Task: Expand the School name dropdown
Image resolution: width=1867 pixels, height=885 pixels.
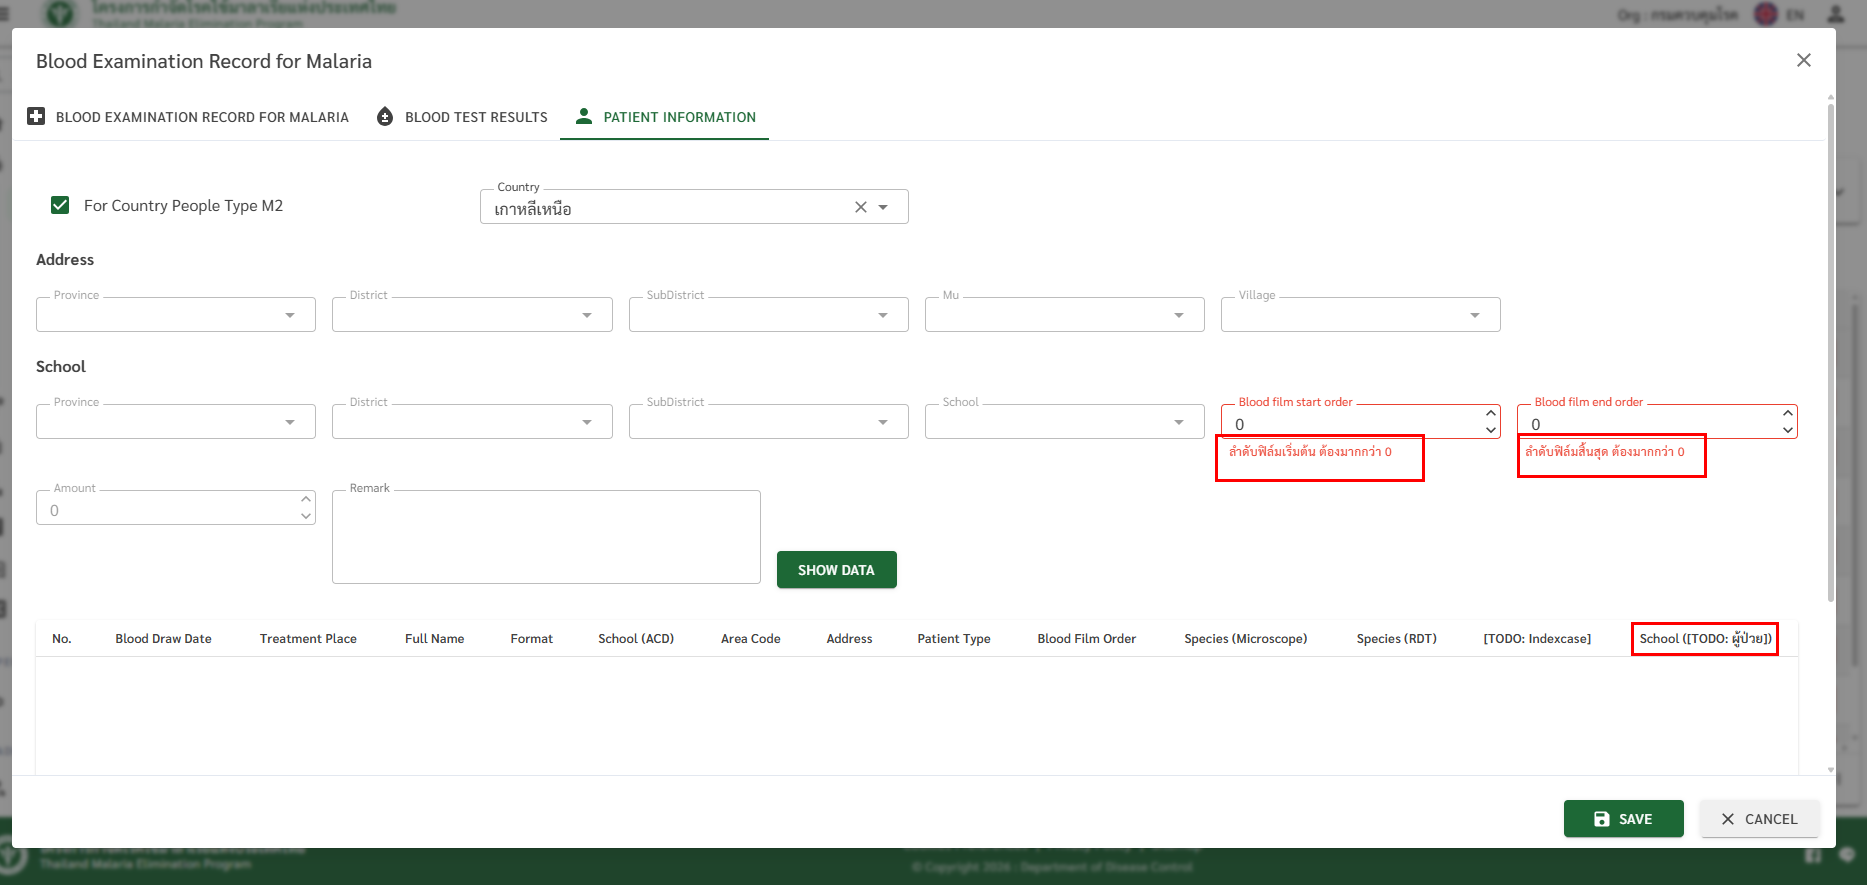Action: [1178, 422]
